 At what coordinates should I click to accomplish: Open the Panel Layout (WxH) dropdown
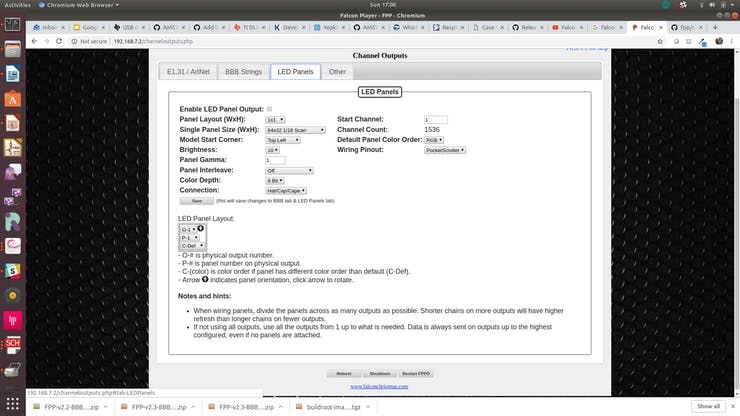[277, 119]
